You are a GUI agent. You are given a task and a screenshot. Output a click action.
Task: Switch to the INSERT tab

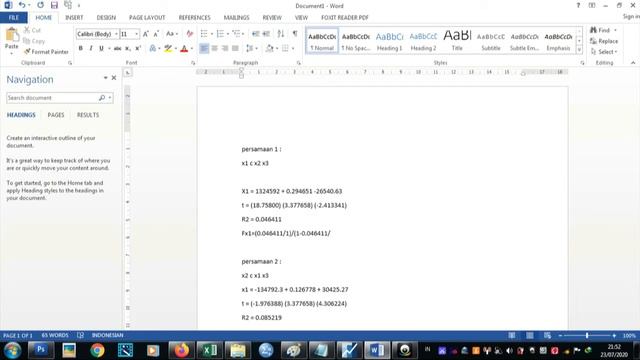[74, 18]
